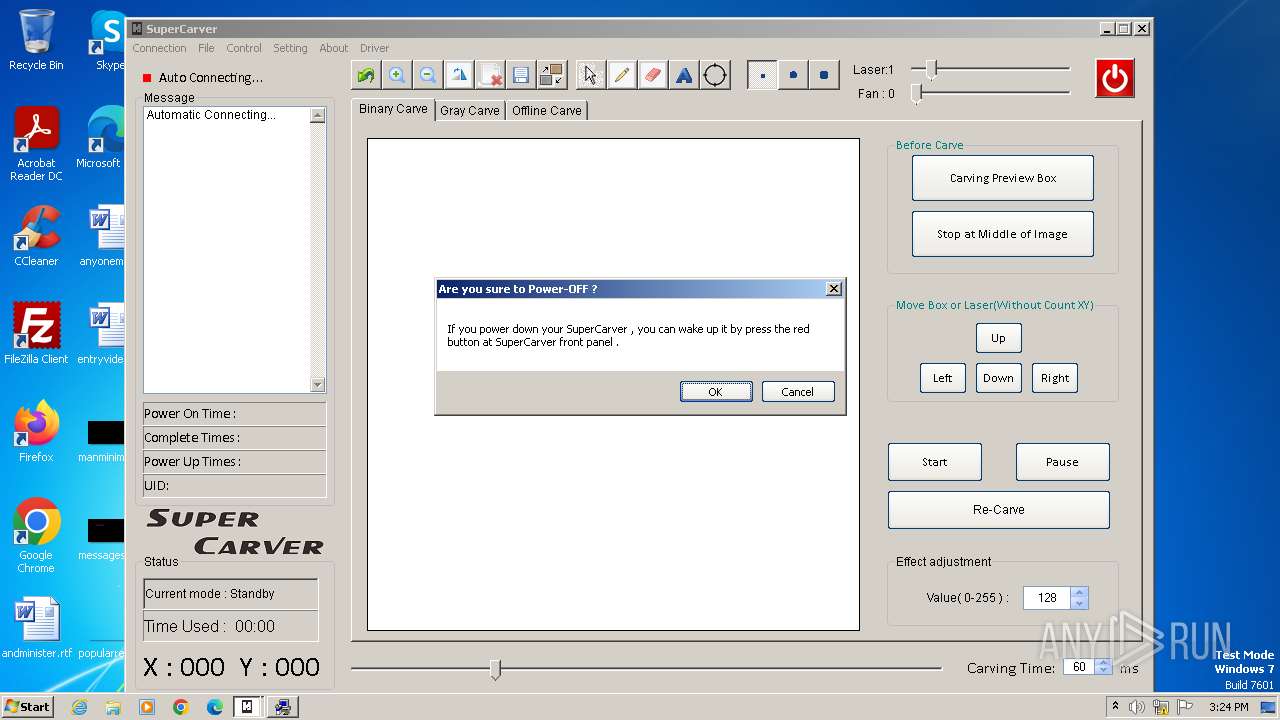Image resolution: width=1280 pixels, height=720 pixels.
Task: Click the green open-image arrow icon
Action: pyautogui.click(x=366, y=75)
